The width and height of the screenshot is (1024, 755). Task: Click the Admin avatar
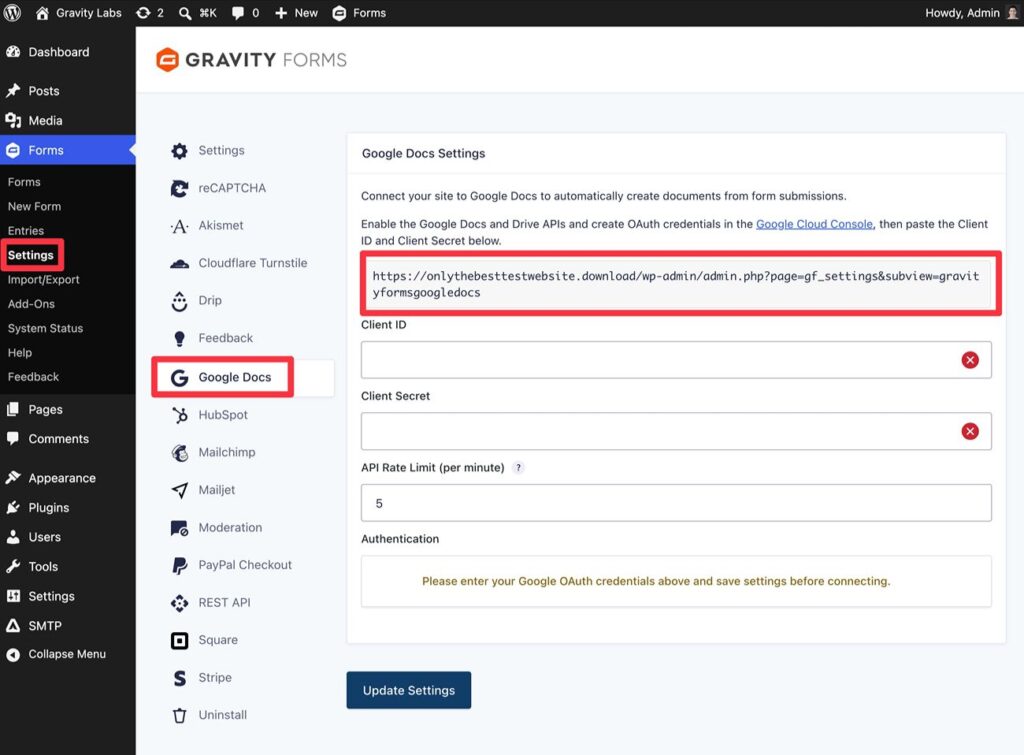[1012, 13]
